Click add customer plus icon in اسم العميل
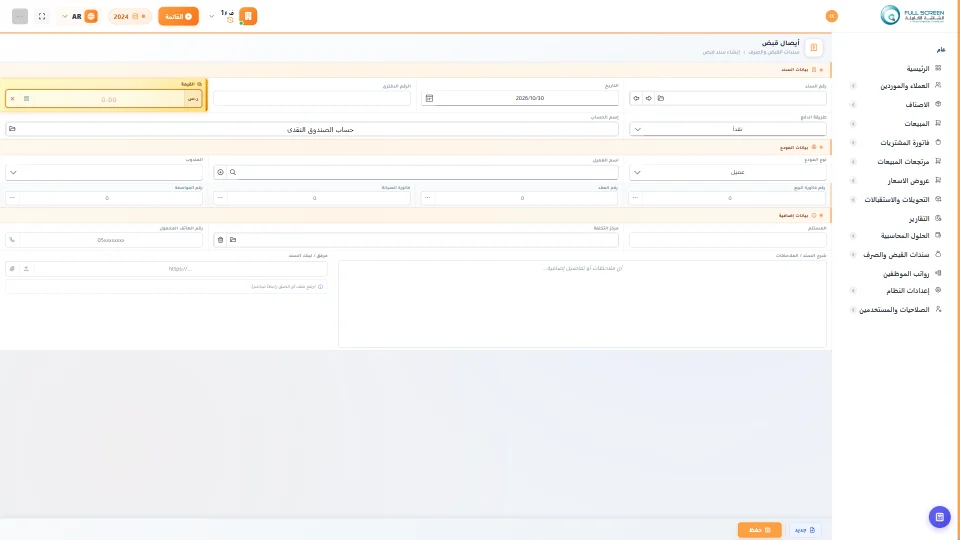 click(220, 172)
